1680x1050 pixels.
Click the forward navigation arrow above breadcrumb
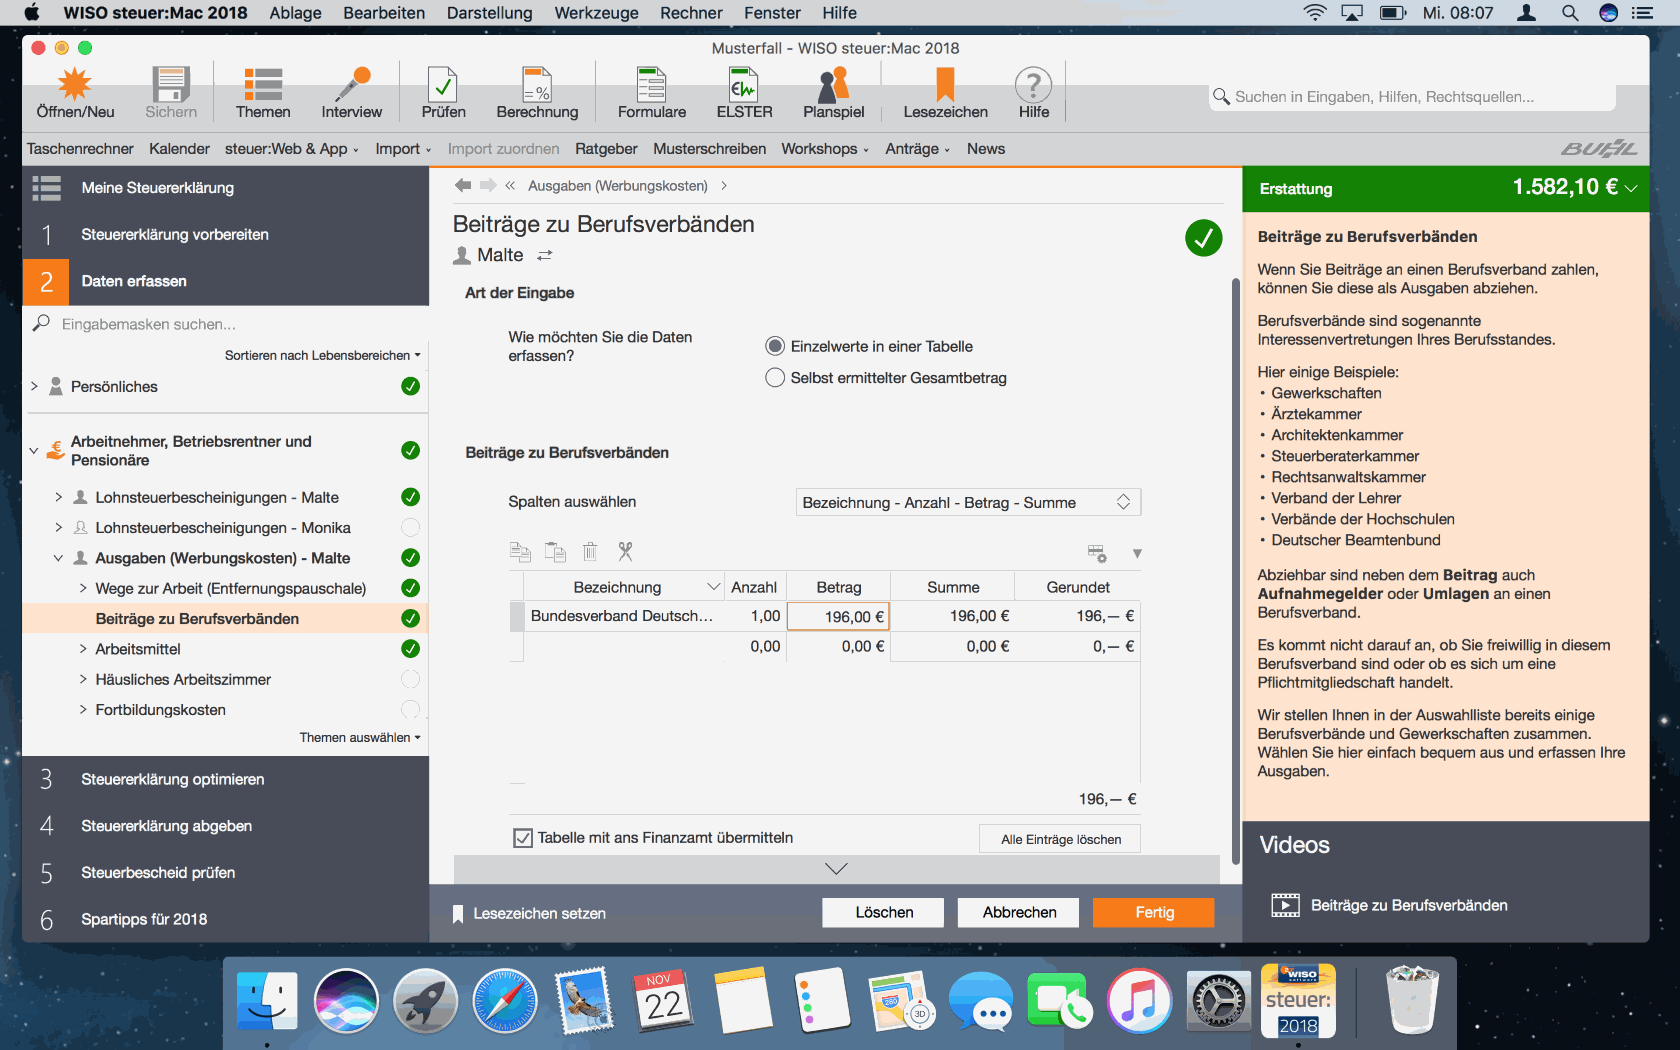pyautogui.click(x=488, y=185)
